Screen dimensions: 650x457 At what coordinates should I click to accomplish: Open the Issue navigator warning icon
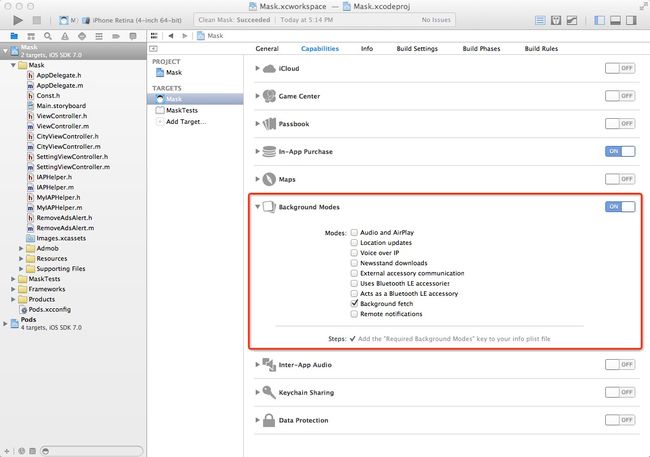[x=65, y=36]
